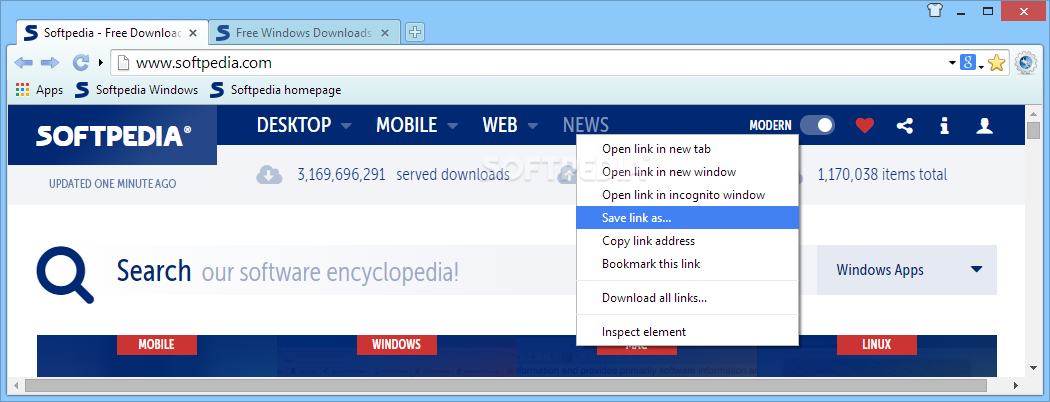The image size is (1050, 402).
Task: Open a new tab with plus button
Action: 415,31
